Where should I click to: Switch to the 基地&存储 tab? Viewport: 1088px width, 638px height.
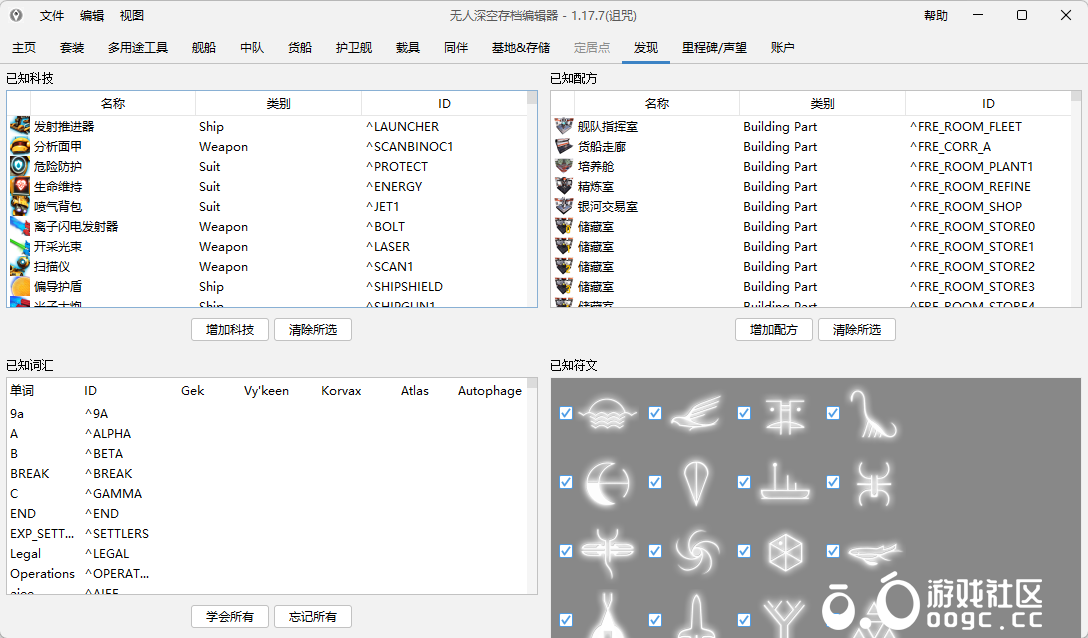coord(520,48)
